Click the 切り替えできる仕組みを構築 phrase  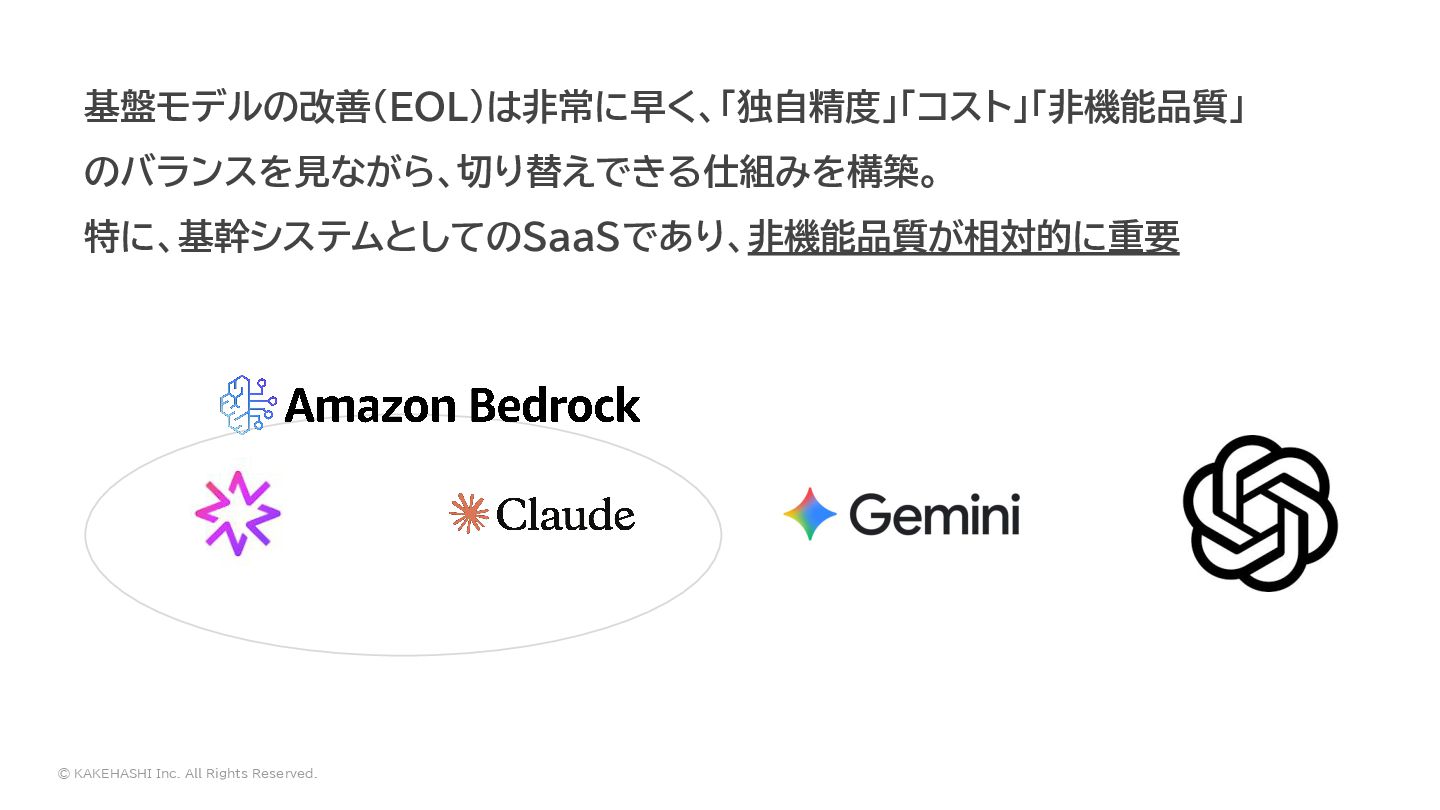click(x=698, y=173)
